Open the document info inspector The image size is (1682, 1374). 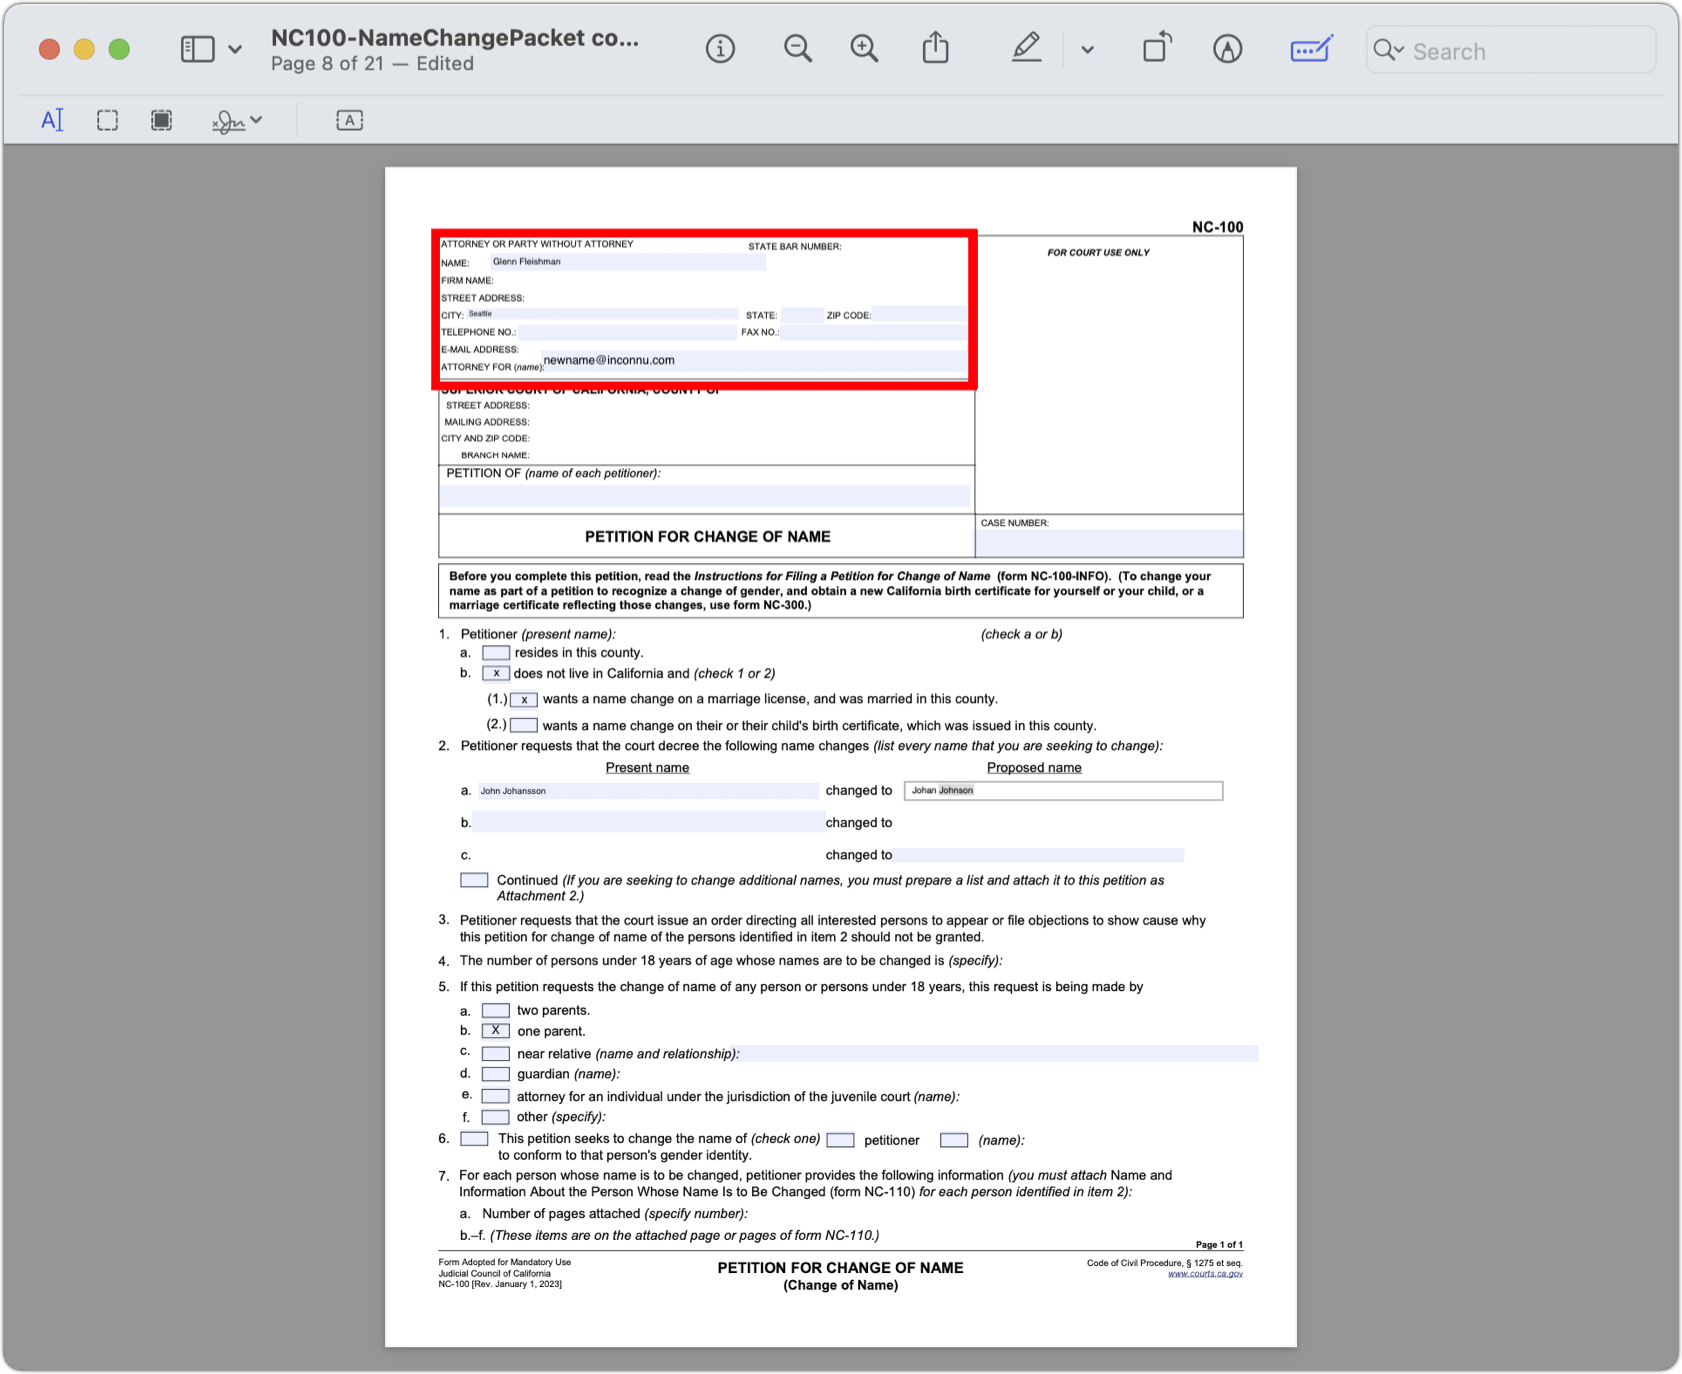pyautogui.click(x=720, y=48)
